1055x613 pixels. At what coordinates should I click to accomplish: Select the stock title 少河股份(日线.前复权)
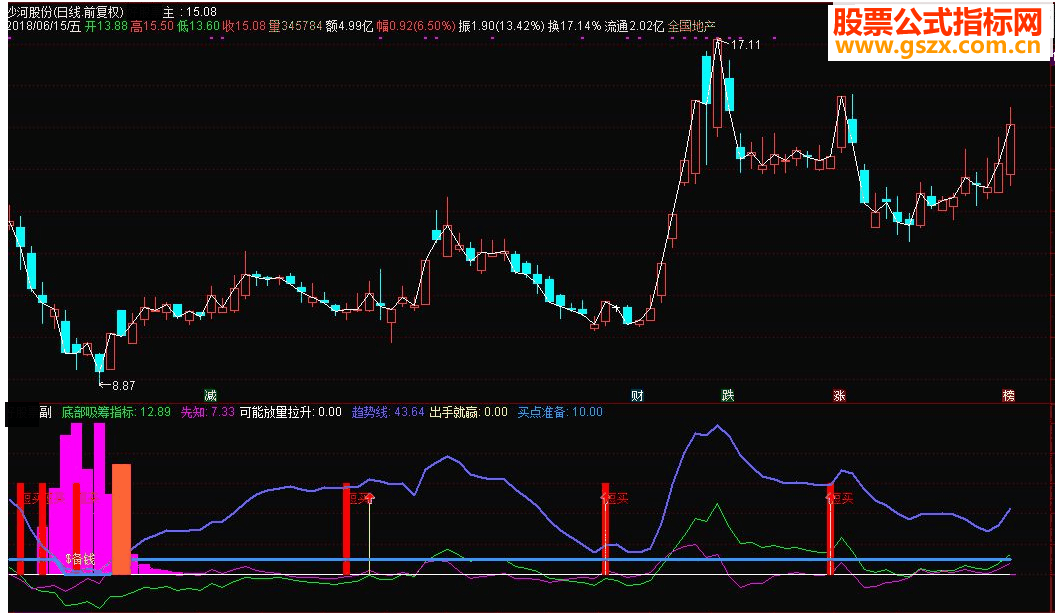coord(65,11)
